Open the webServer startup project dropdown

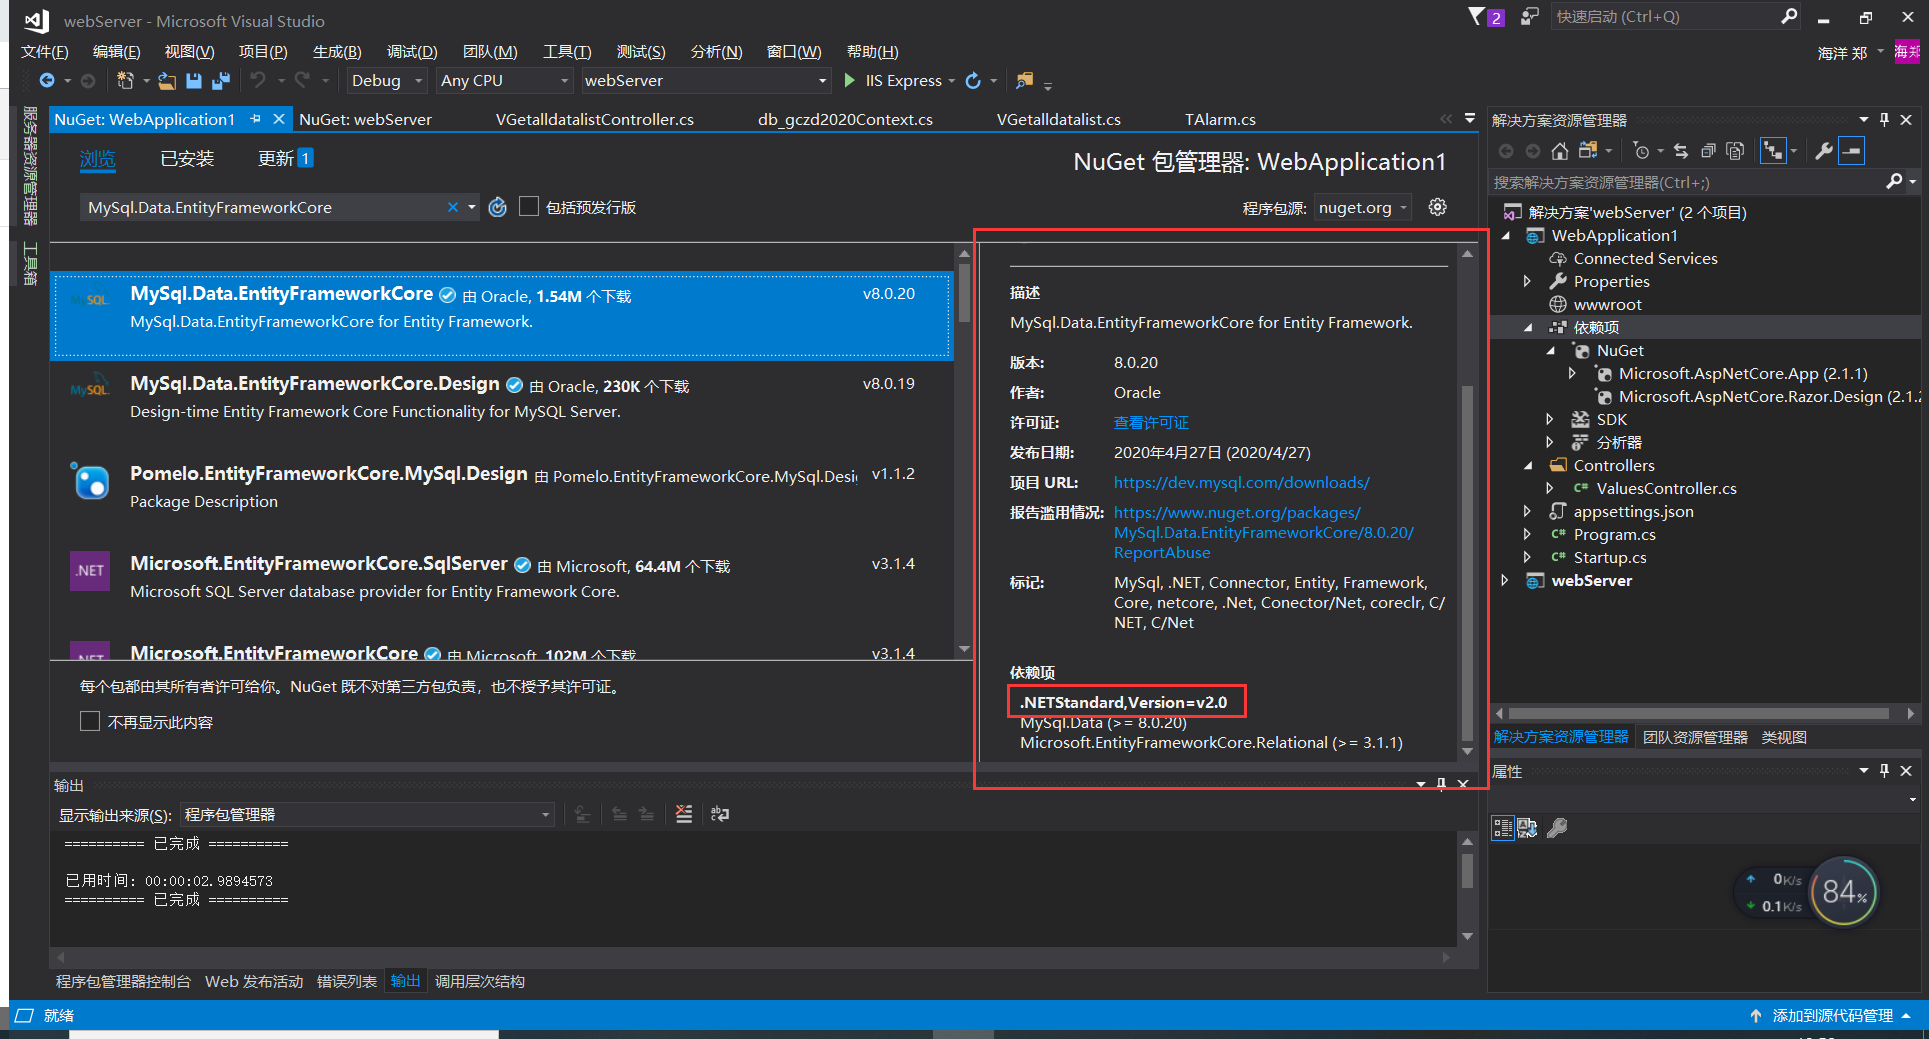(x=706, y=80)
